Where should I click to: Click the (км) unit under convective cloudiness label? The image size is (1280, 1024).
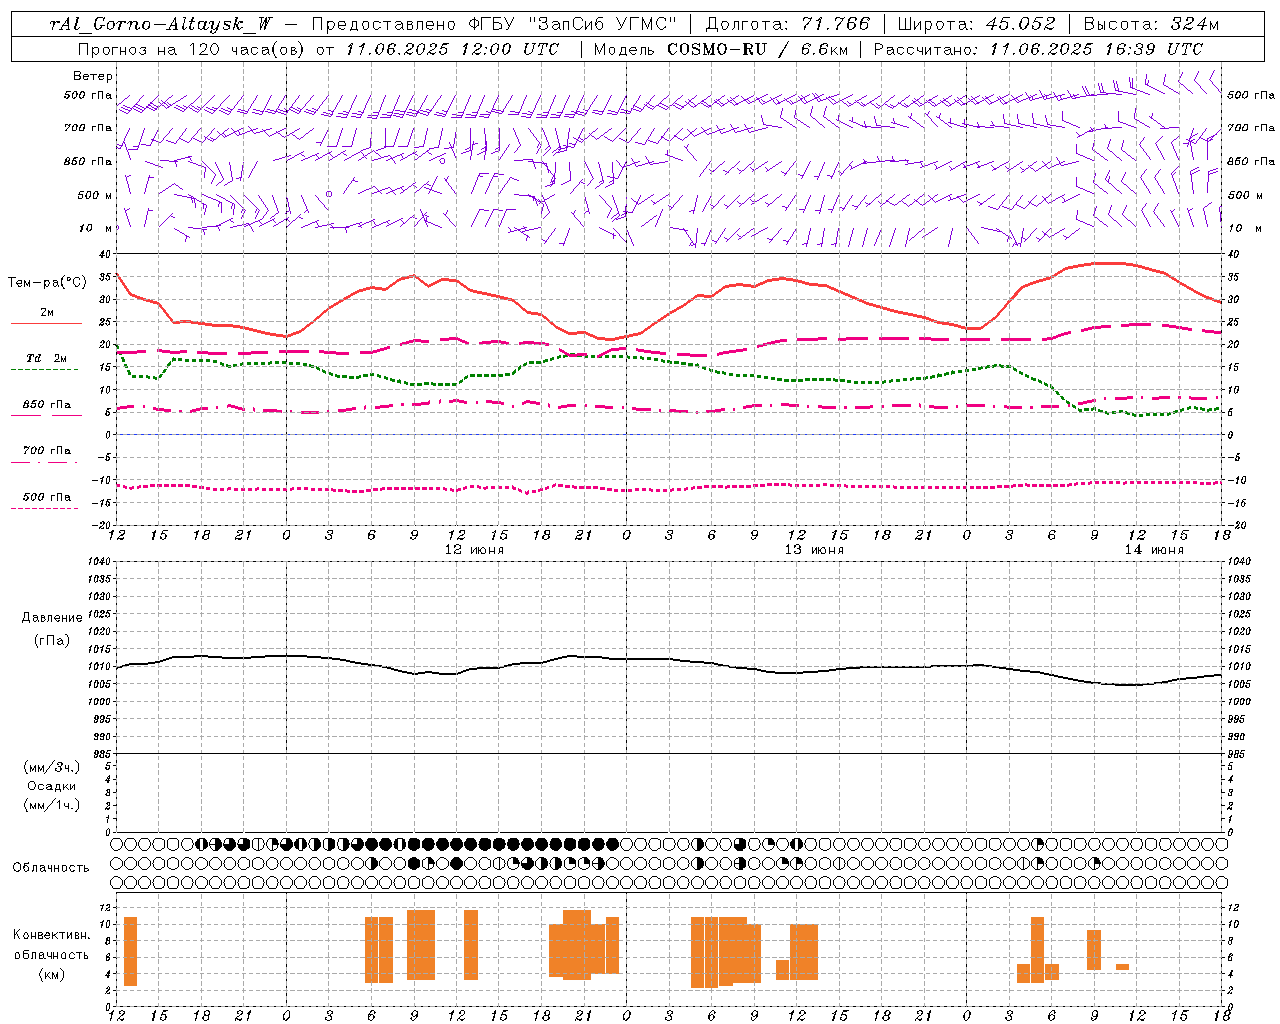point(52,974)
